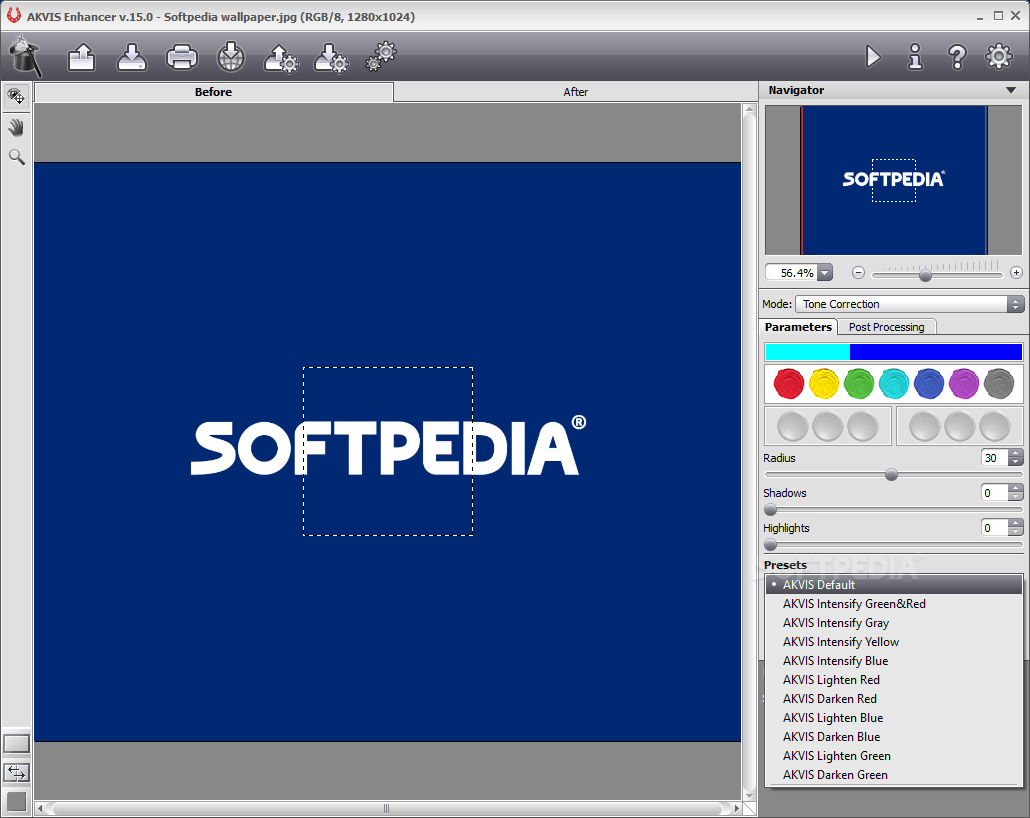Select the green color swatch
This screenshot has height=818, width=1030.
point(859,384)
